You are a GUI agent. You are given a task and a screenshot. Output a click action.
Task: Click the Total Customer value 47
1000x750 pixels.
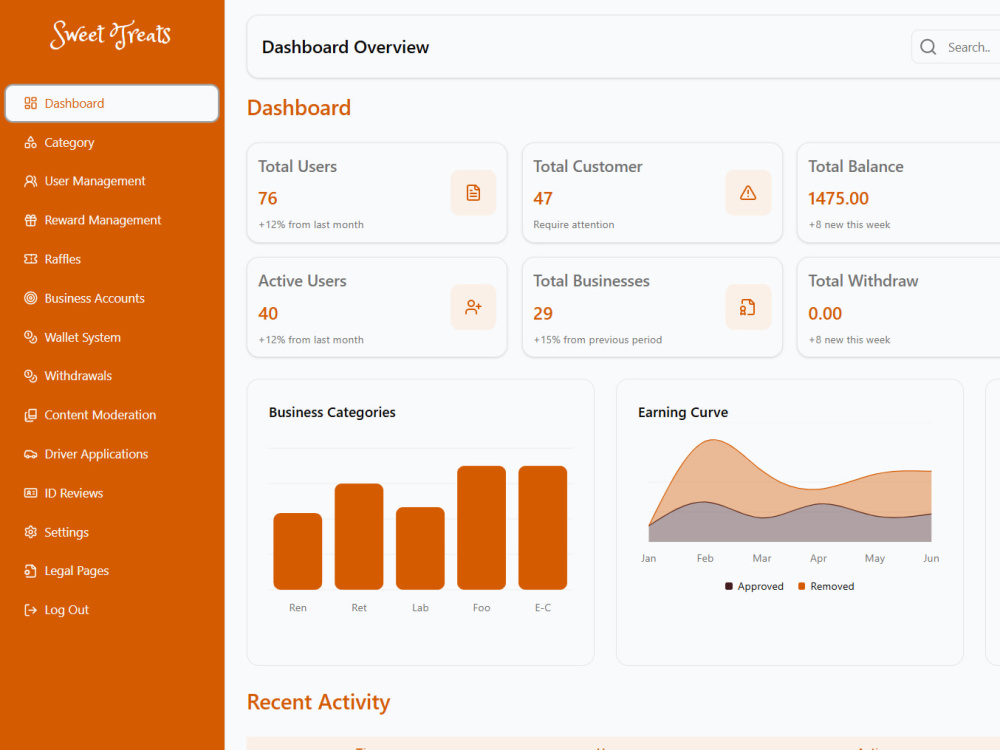(543, 198)
